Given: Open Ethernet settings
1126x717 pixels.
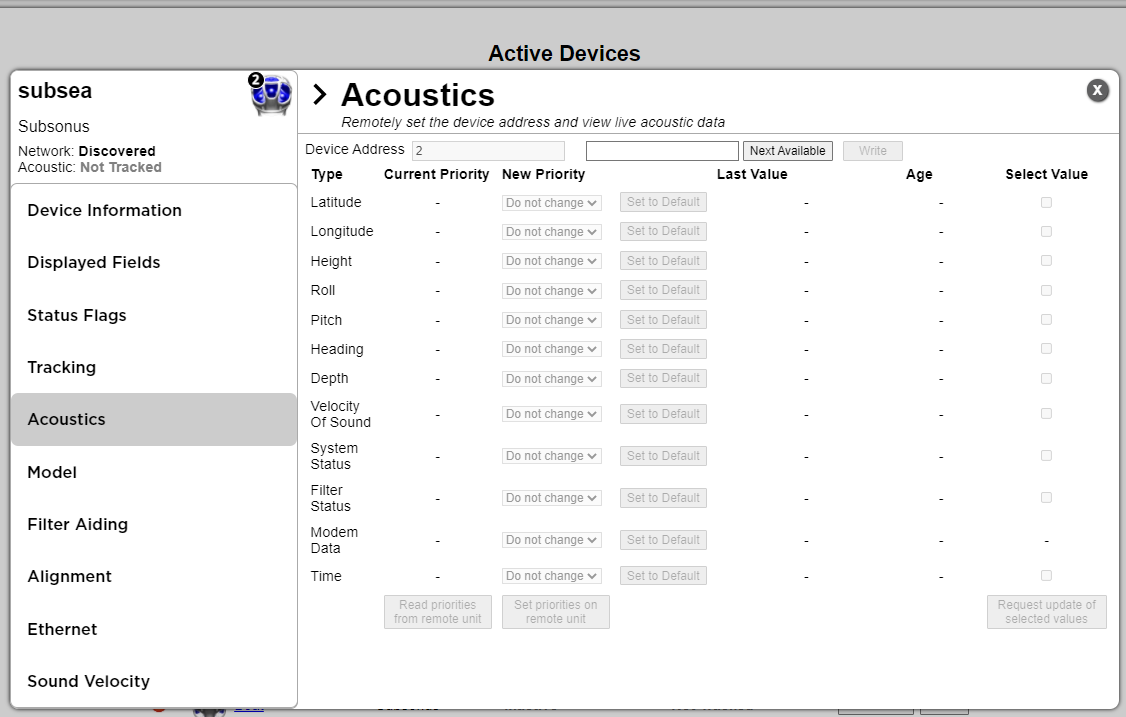Looking at the screenshot, I should [154, 629].
